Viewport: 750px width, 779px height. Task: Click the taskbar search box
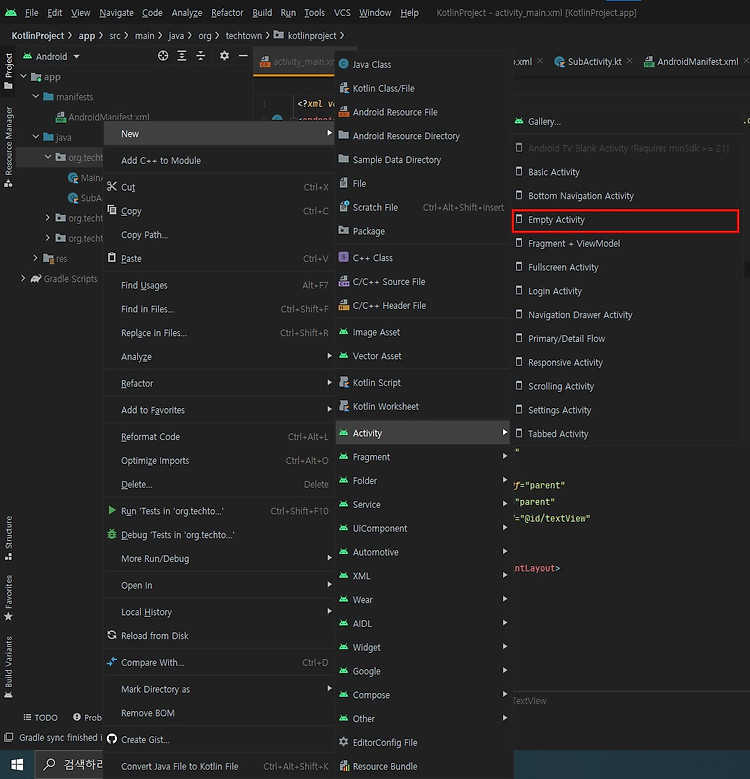[x=70, y=764]
